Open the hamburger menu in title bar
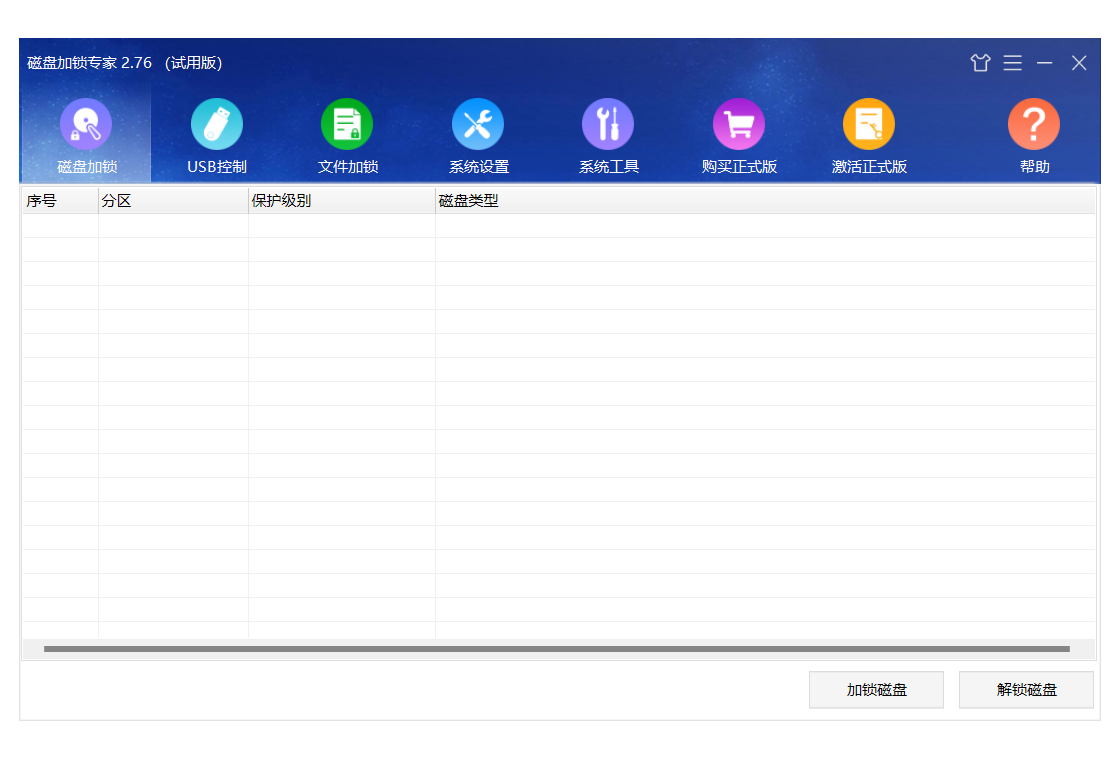 pyautogui.click(x=1012, y=63)
